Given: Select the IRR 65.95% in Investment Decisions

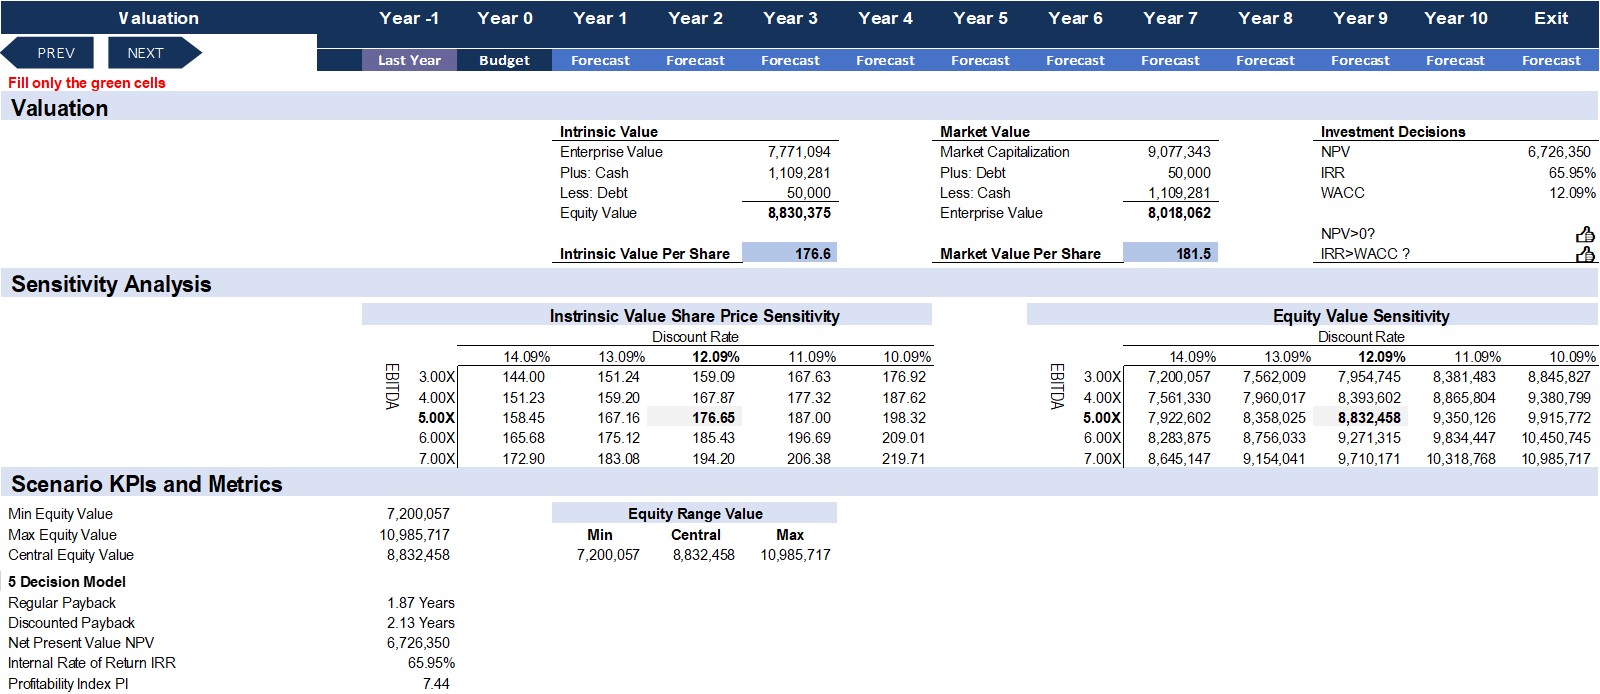Looking at the screenshot, I should pos(1572,173).
